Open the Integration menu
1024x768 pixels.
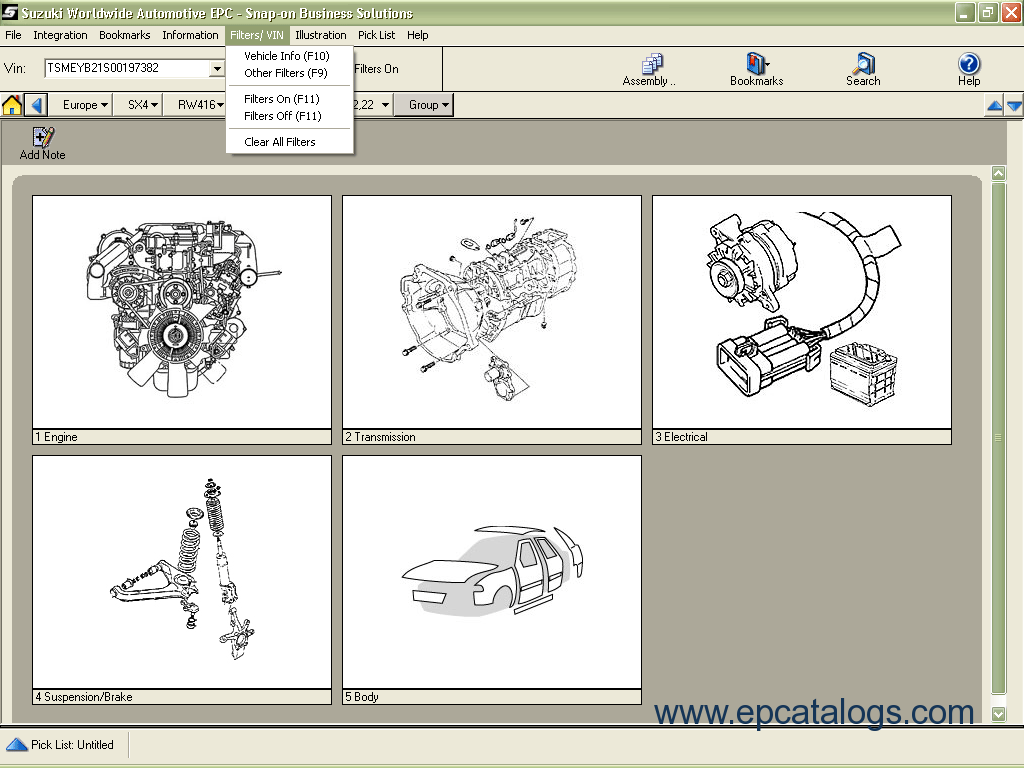pos(60,35)
